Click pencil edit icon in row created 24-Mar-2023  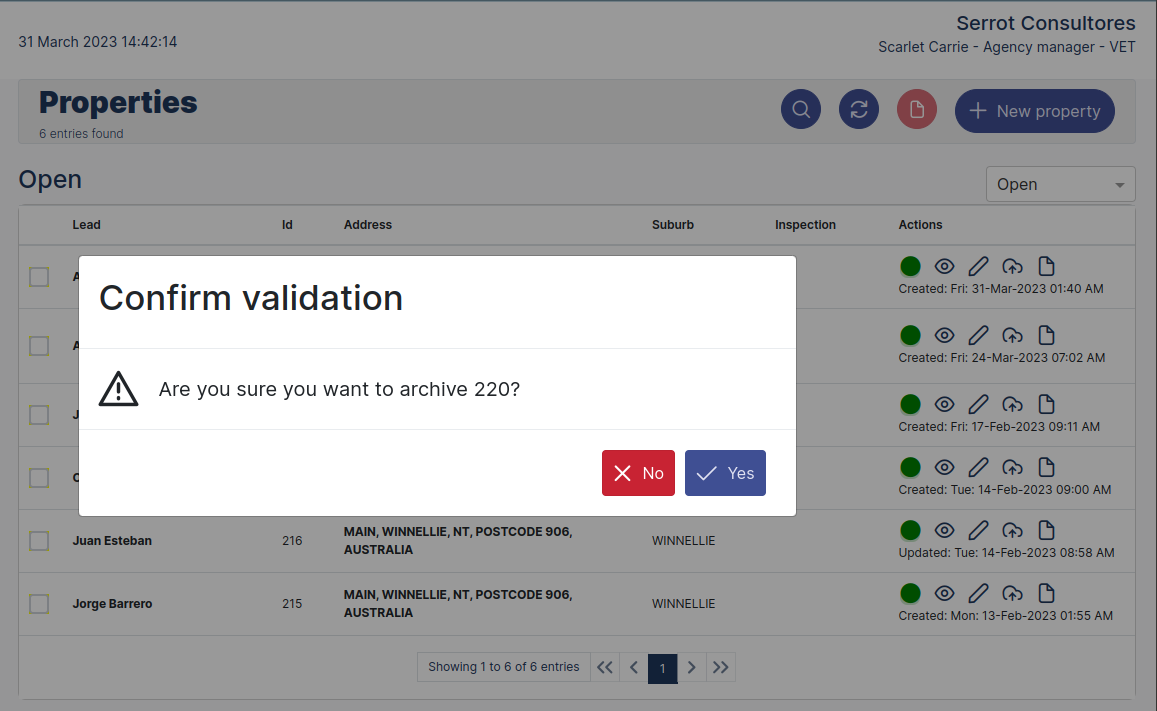coord(979,335)
